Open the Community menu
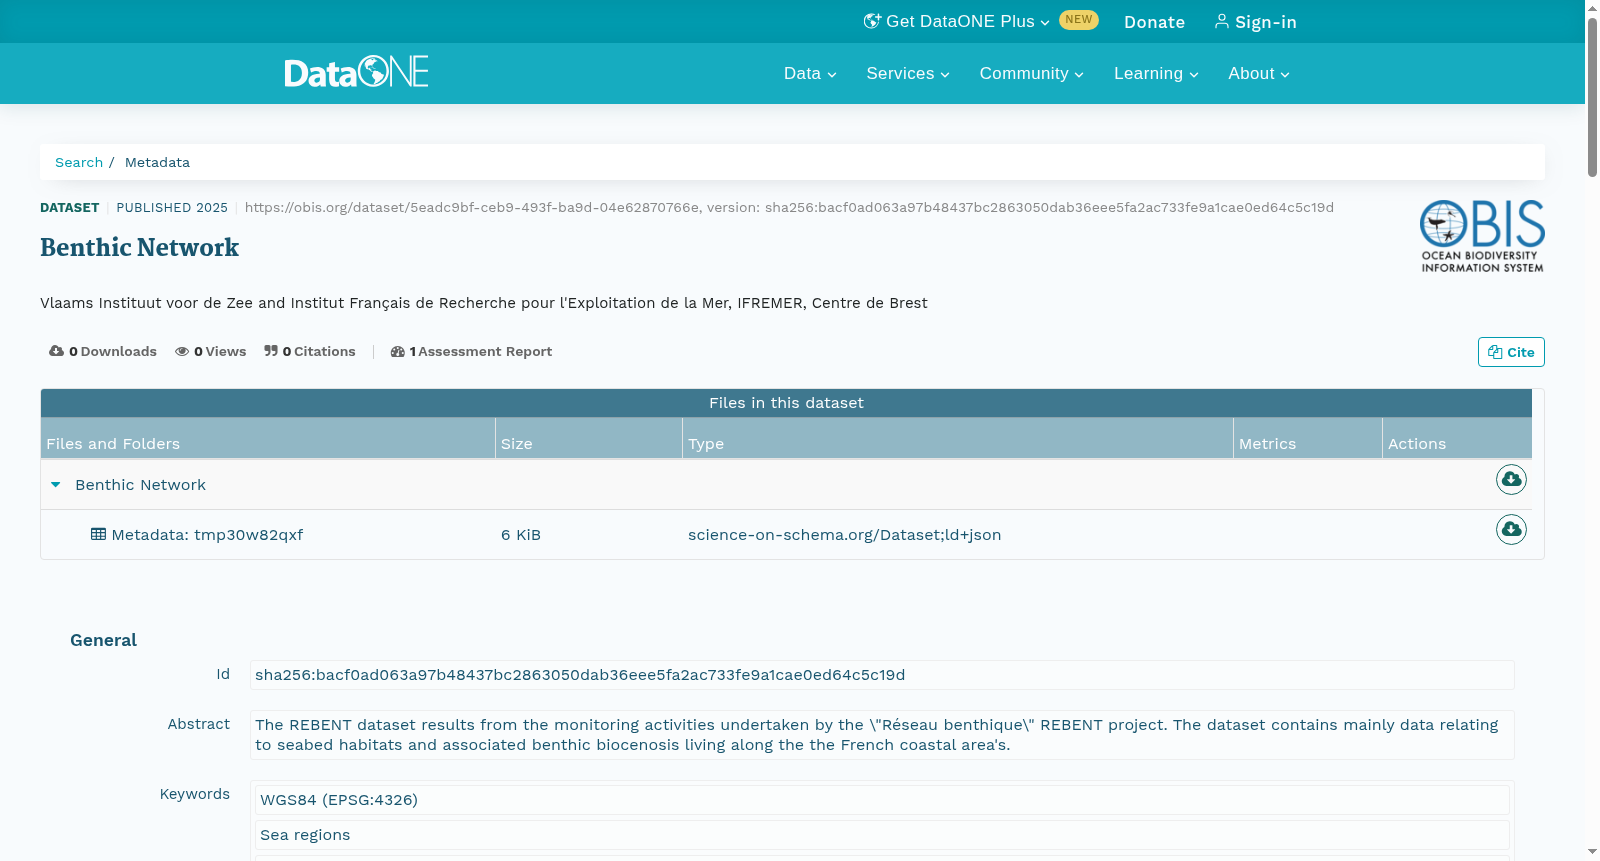The image size is (1600, 861). (x=1031, y=74)
